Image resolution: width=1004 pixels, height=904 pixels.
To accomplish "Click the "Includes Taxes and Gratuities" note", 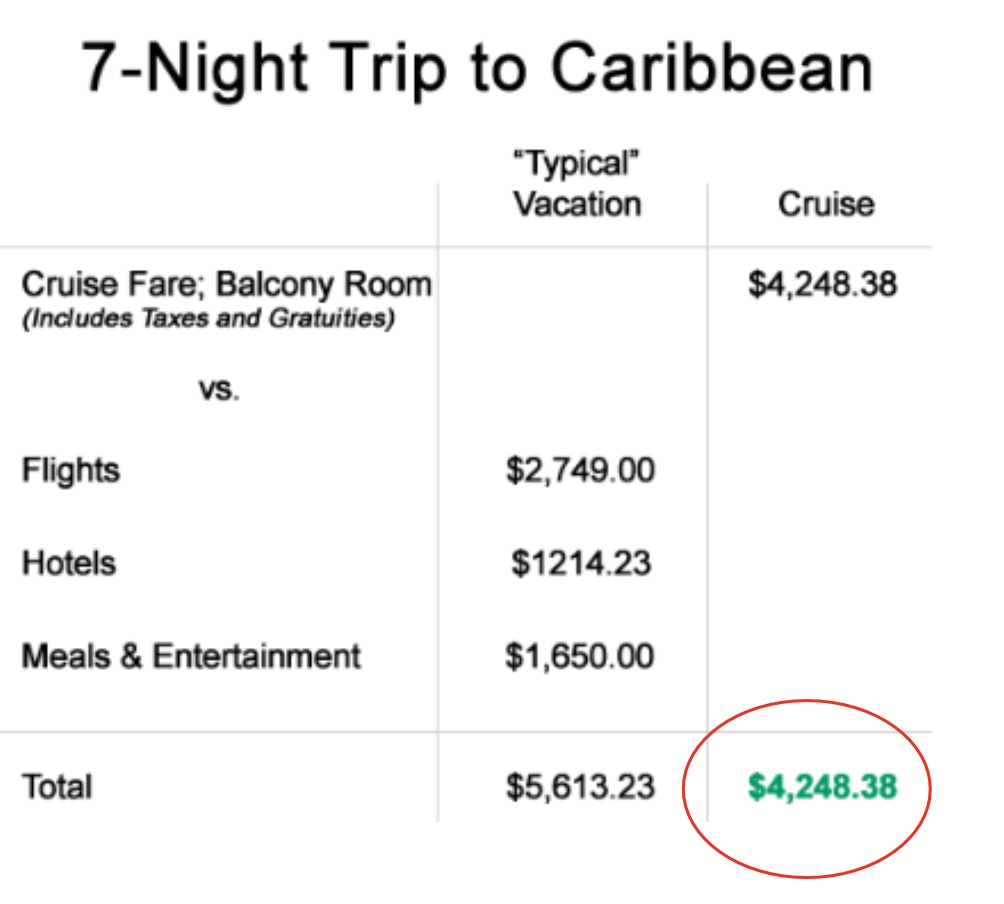I will point(208,320).
